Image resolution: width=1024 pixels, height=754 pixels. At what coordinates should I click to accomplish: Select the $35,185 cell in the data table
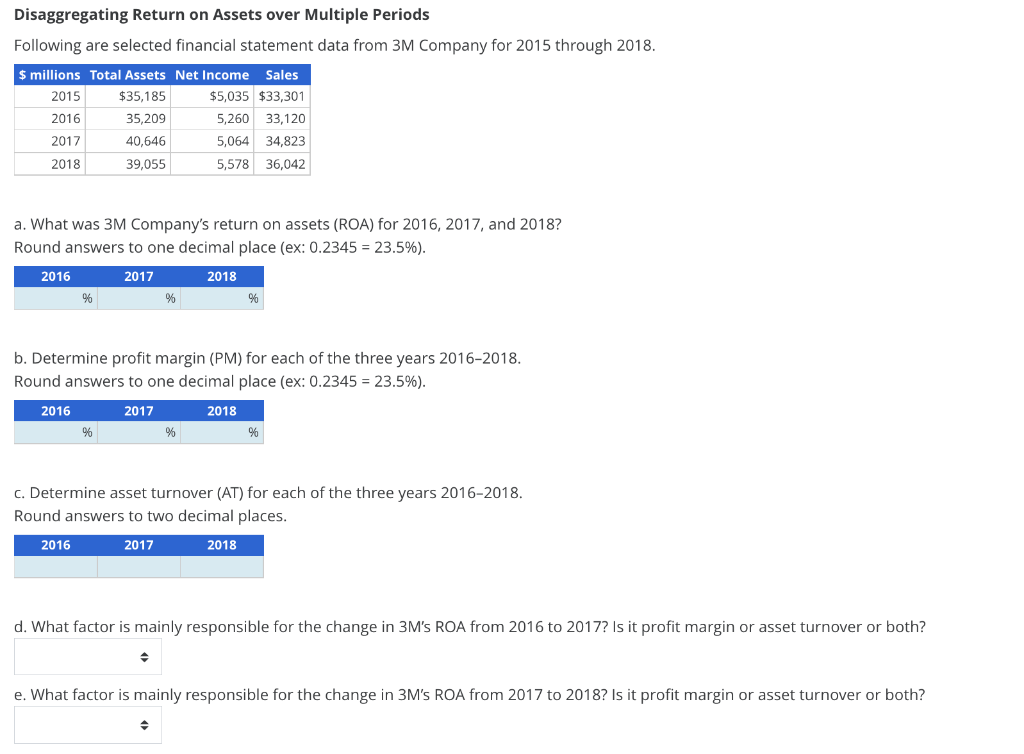140,96
